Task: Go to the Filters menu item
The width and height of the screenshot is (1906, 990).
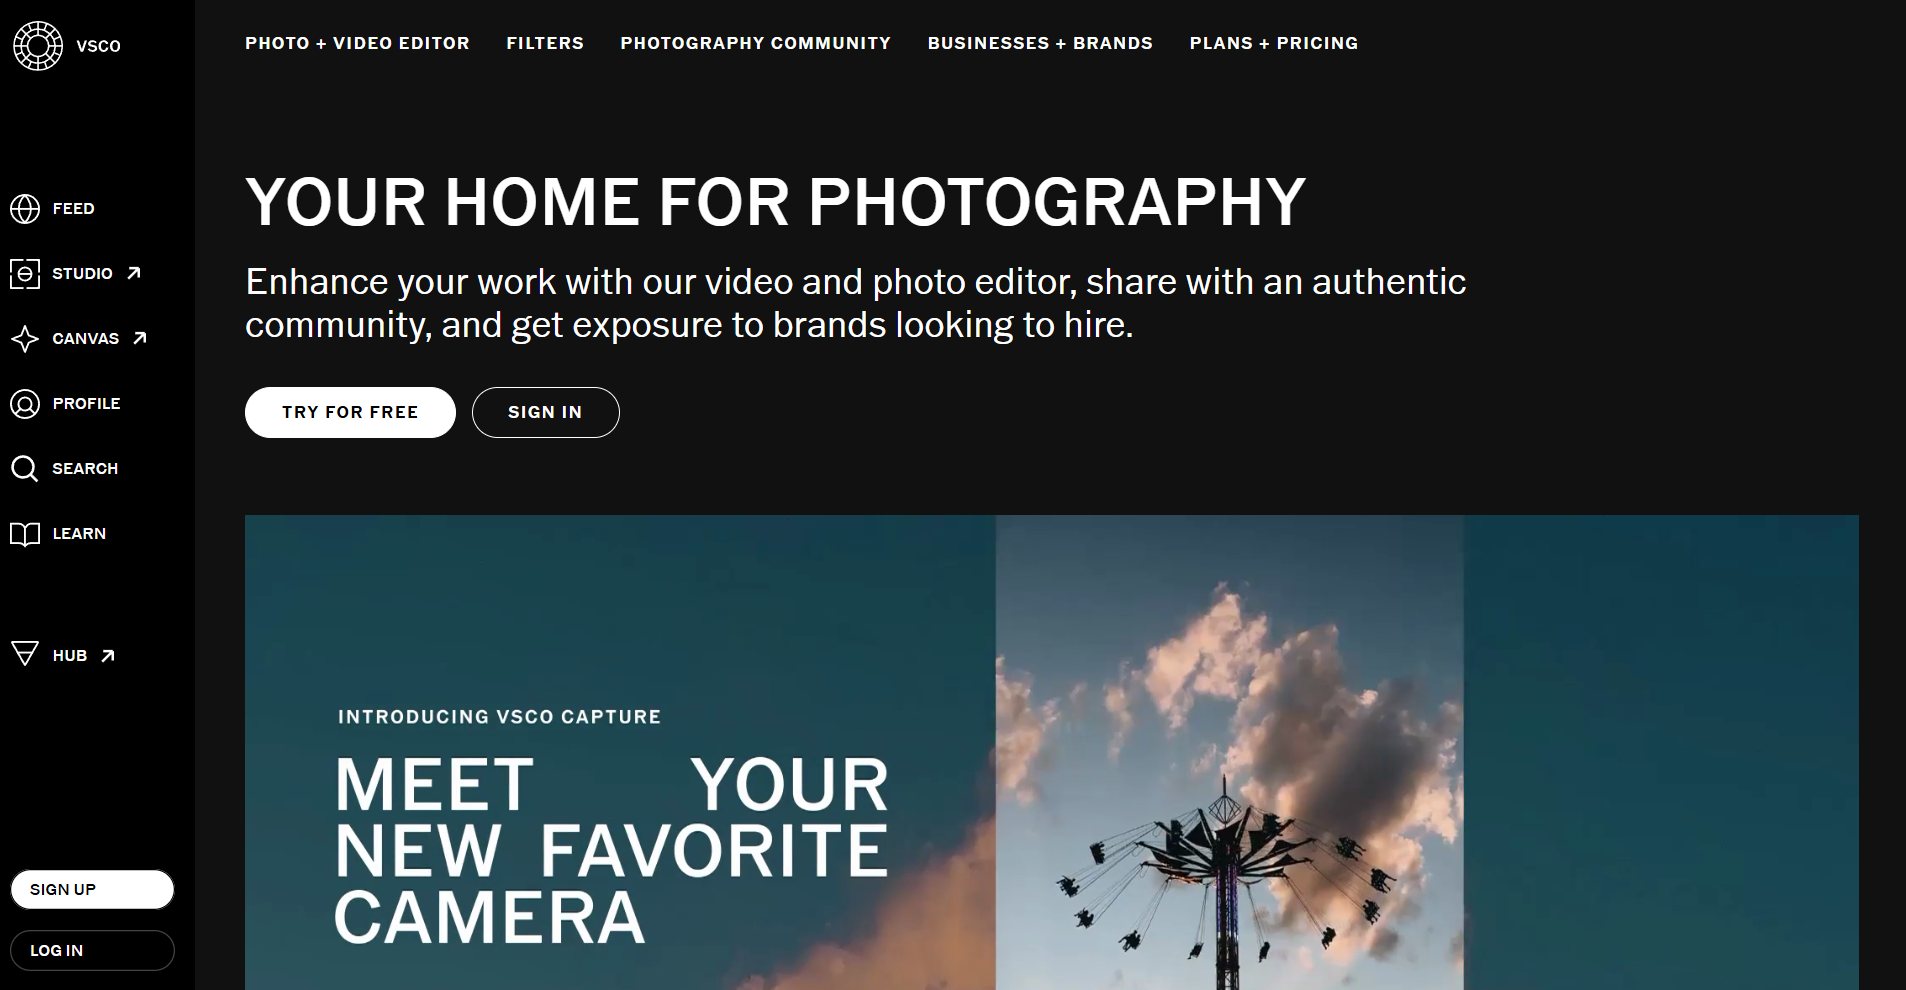Action: [545, 43]
